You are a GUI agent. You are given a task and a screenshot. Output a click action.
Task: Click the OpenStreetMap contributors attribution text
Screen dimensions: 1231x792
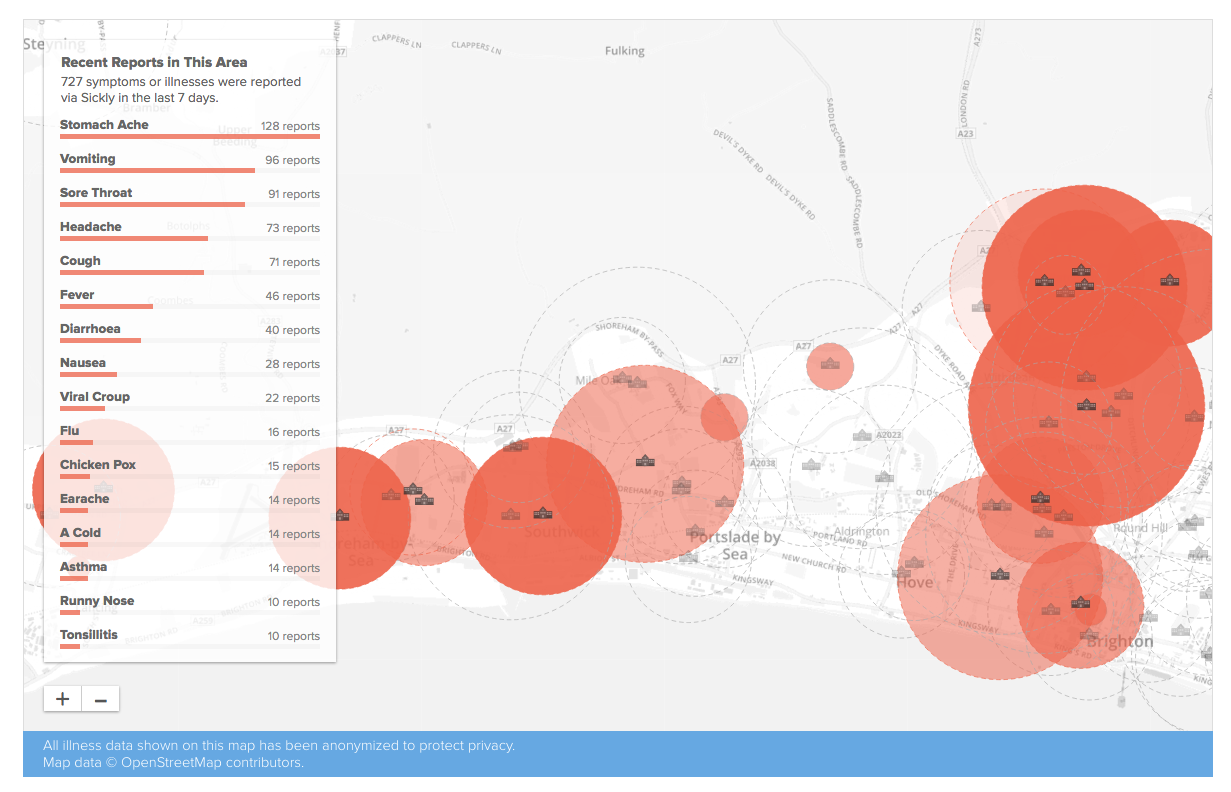[212, 763]
